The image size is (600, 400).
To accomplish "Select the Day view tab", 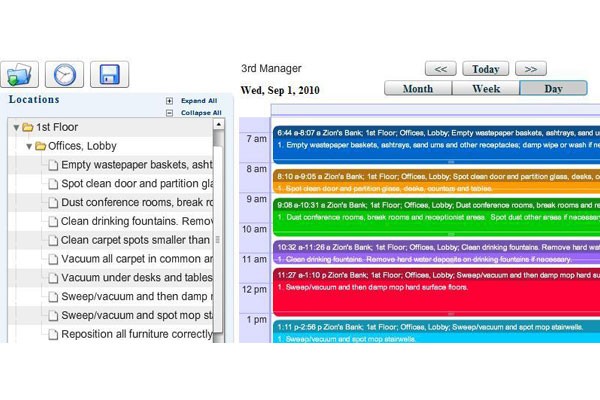I will 553,88.
